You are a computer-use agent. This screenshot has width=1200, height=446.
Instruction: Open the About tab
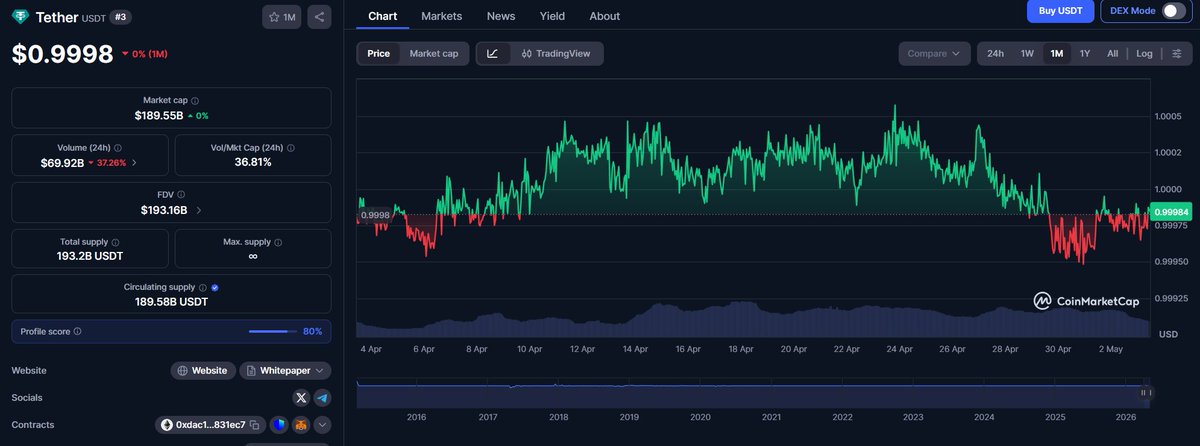coord(605,16)
